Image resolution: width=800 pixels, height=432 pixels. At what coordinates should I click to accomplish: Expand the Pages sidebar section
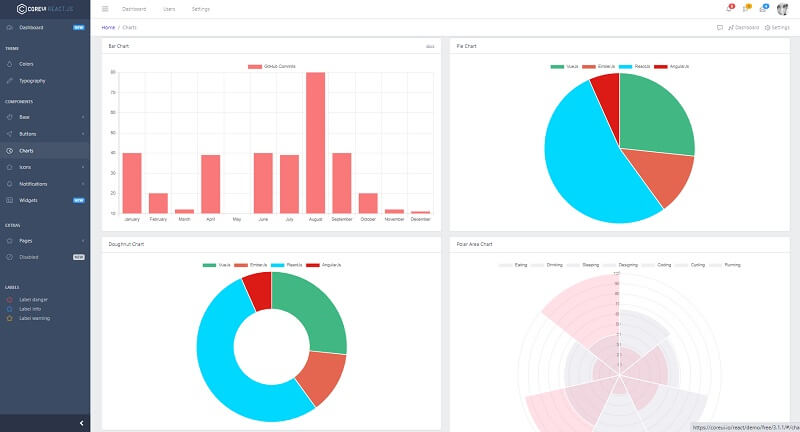coord(44,241)
